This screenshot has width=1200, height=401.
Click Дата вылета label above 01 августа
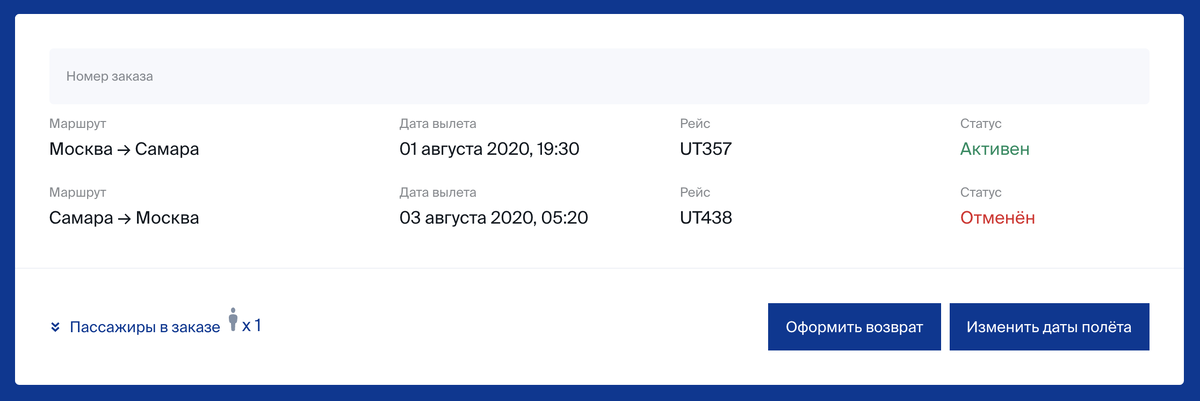pyautogui.click(x=437, y=124)
